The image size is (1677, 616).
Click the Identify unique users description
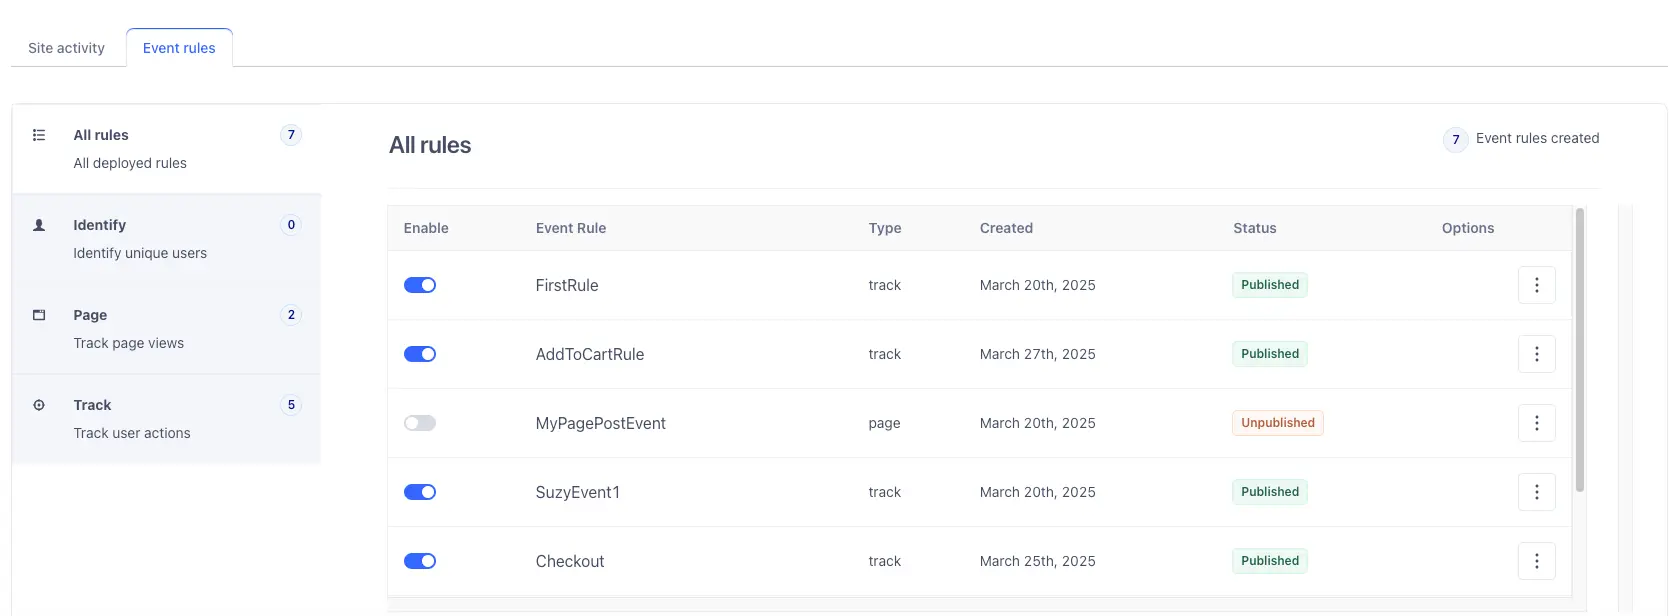coord(140,253)
